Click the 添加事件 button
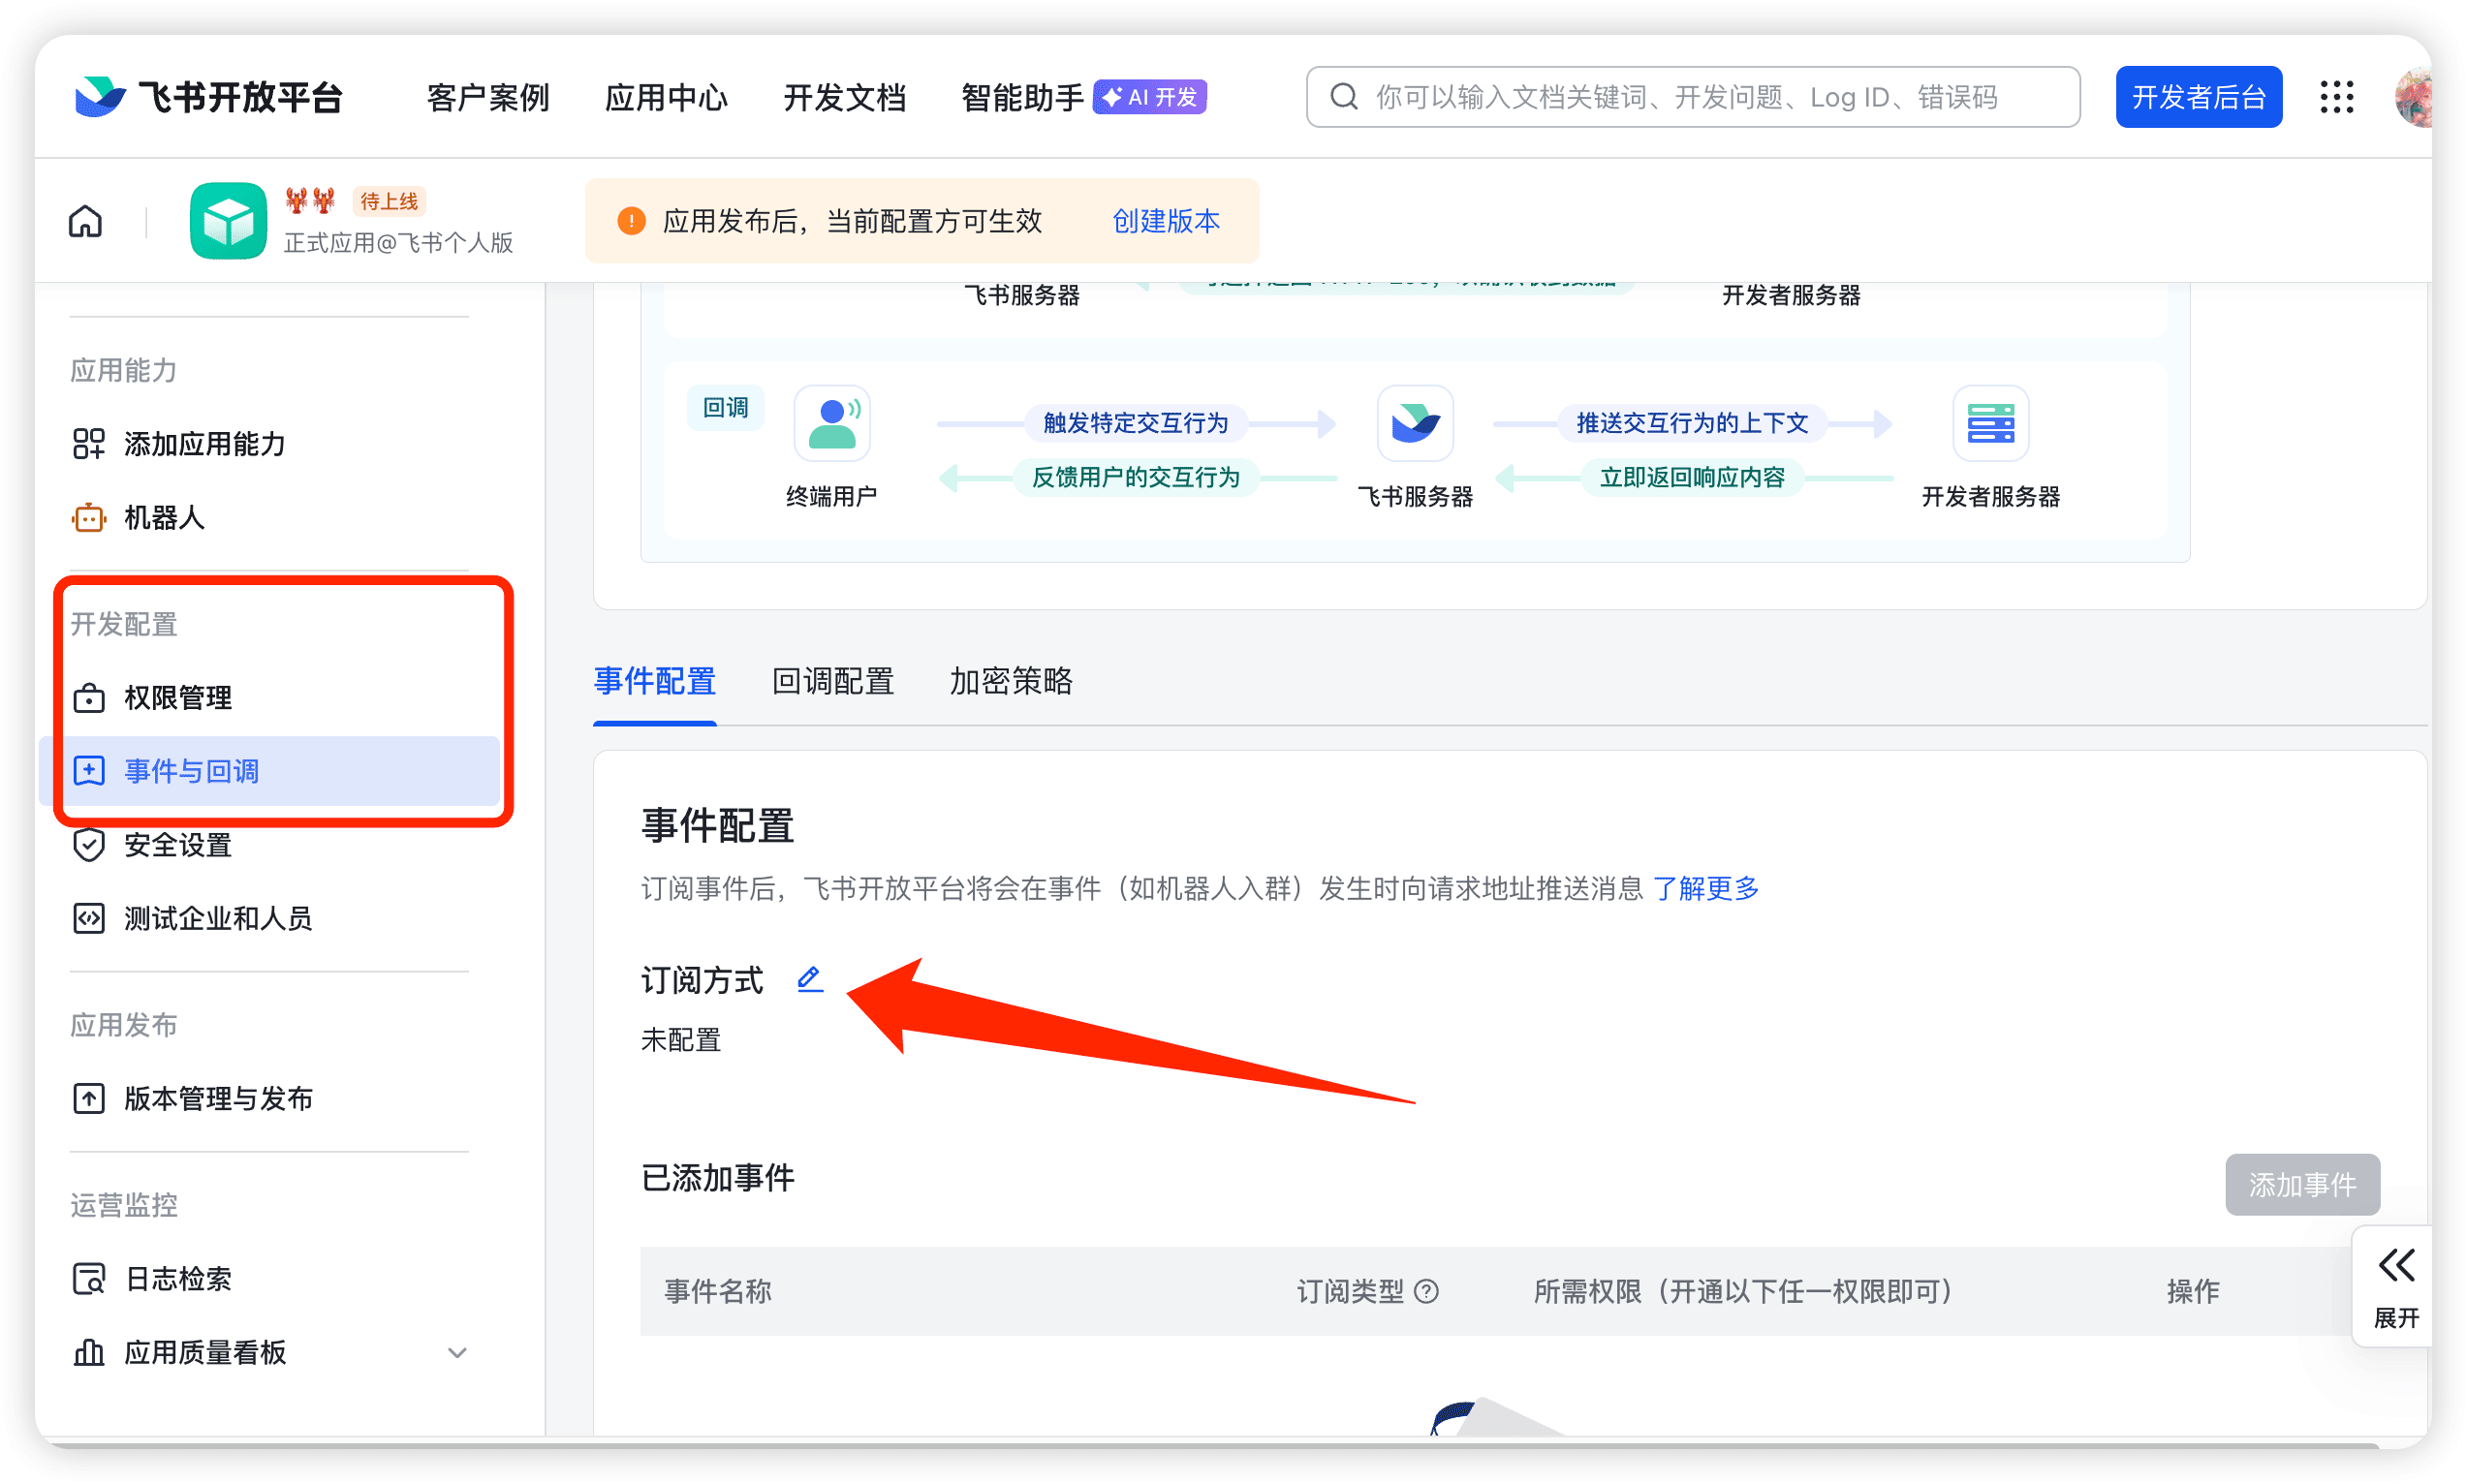 (x=2302, y=1185)
